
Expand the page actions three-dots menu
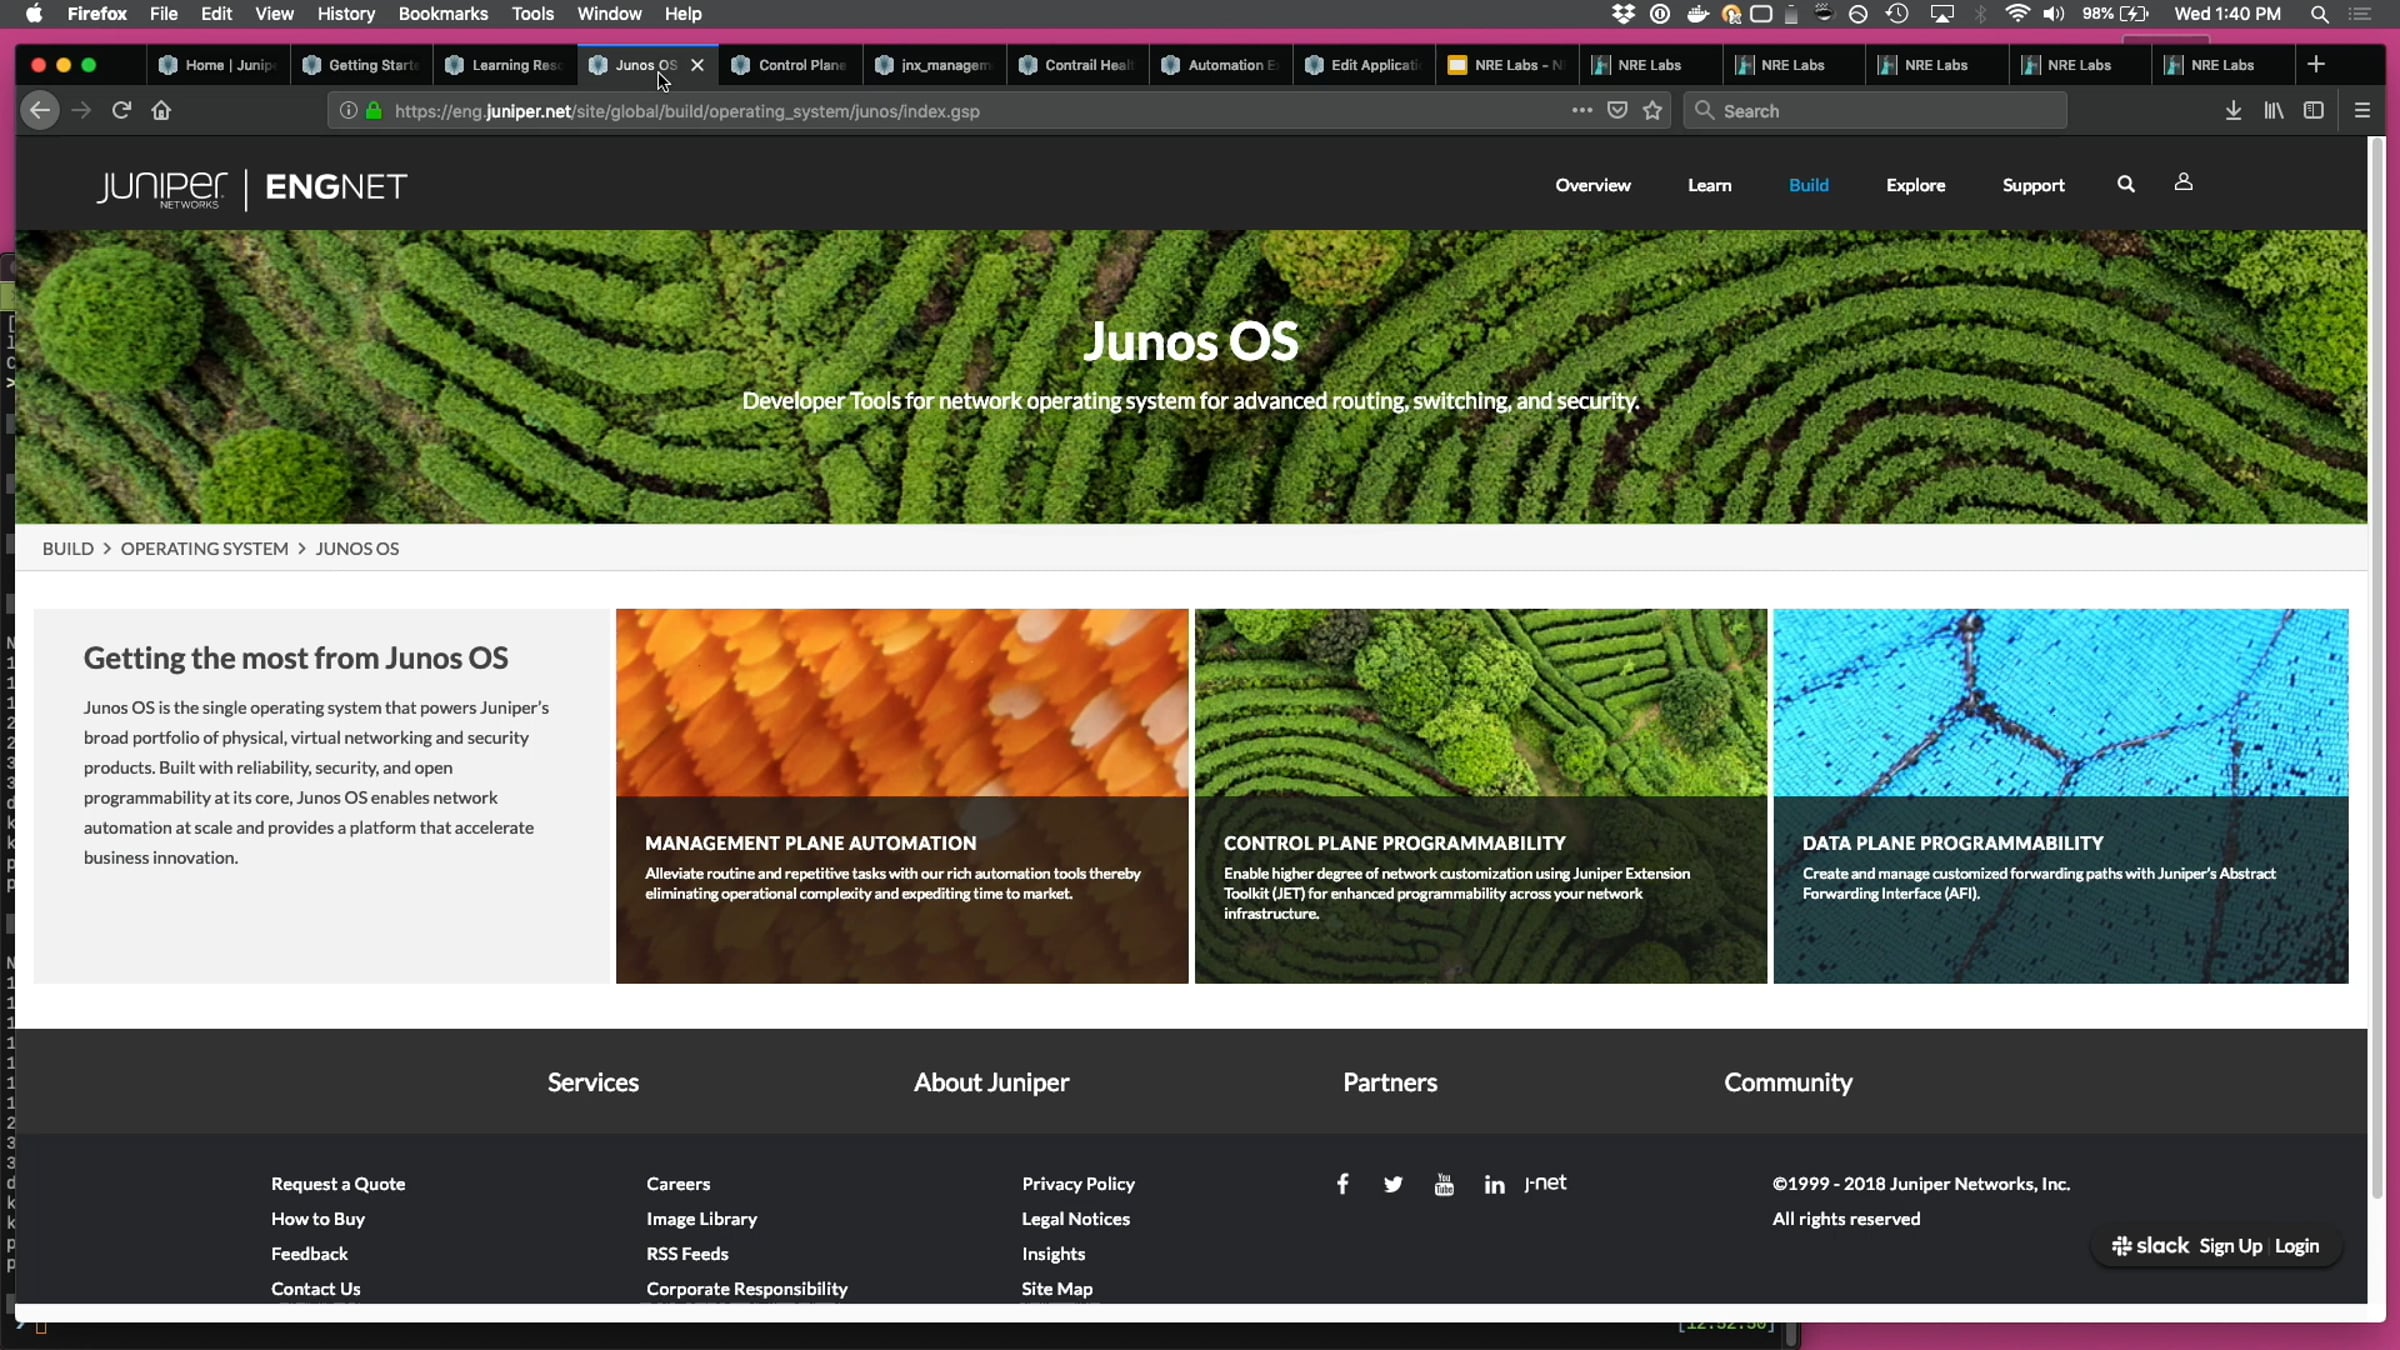[1581, 110]
